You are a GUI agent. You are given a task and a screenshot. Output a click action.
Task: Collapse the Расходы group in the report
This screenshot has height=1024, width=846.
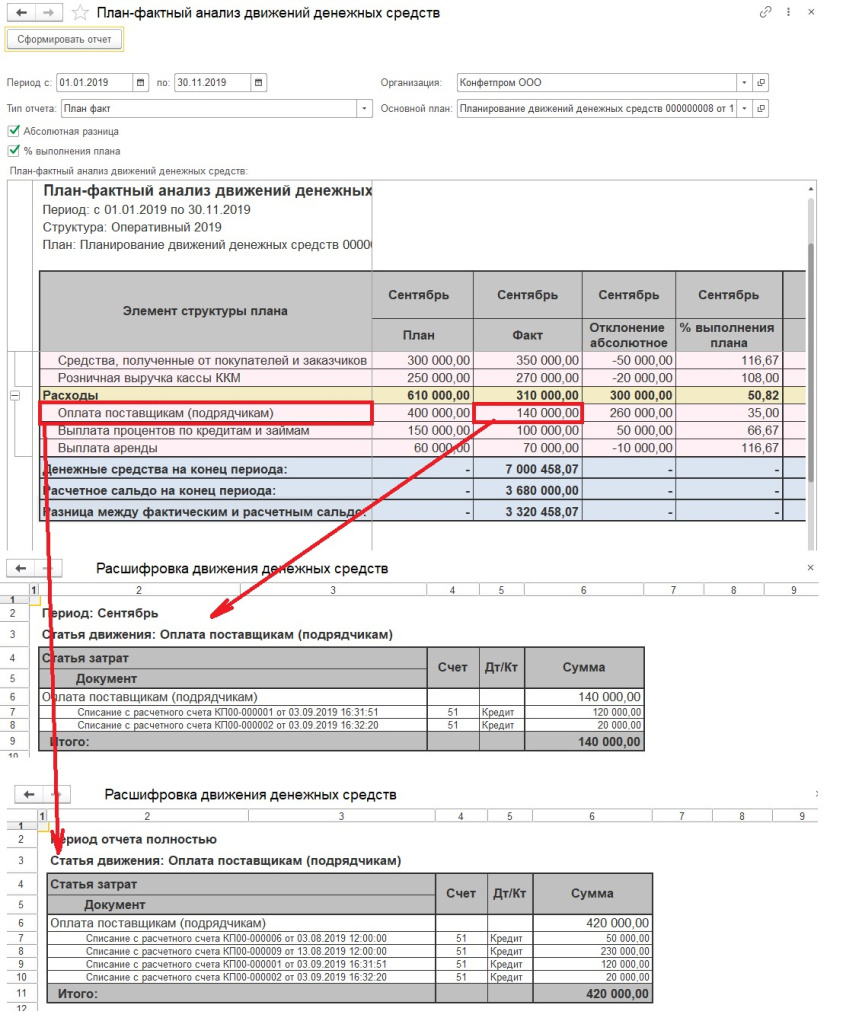14,396
